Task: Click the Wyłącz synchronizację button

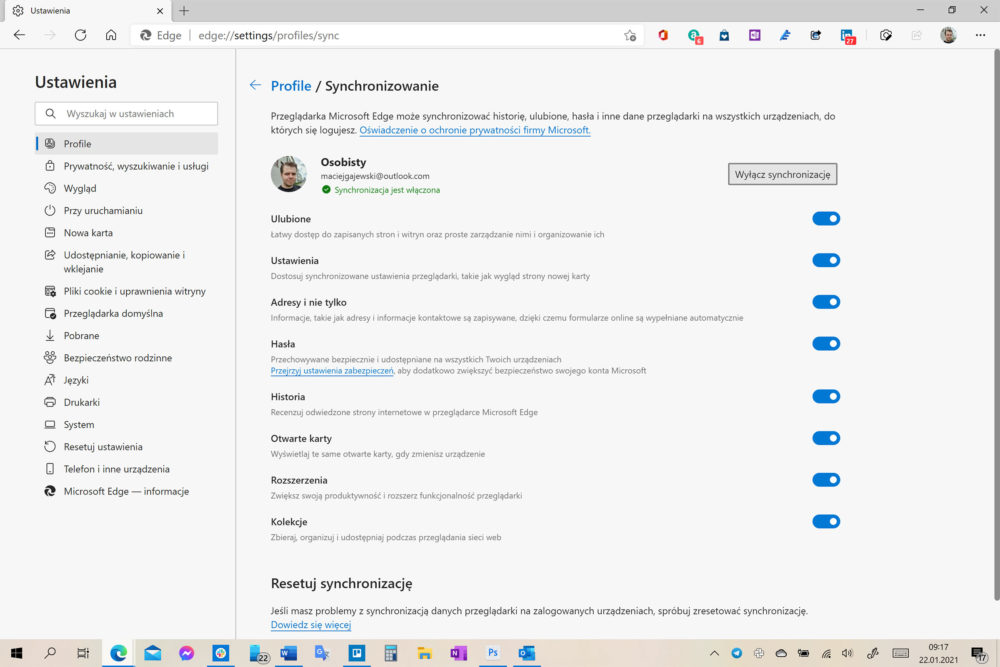Action: [783, 174]
